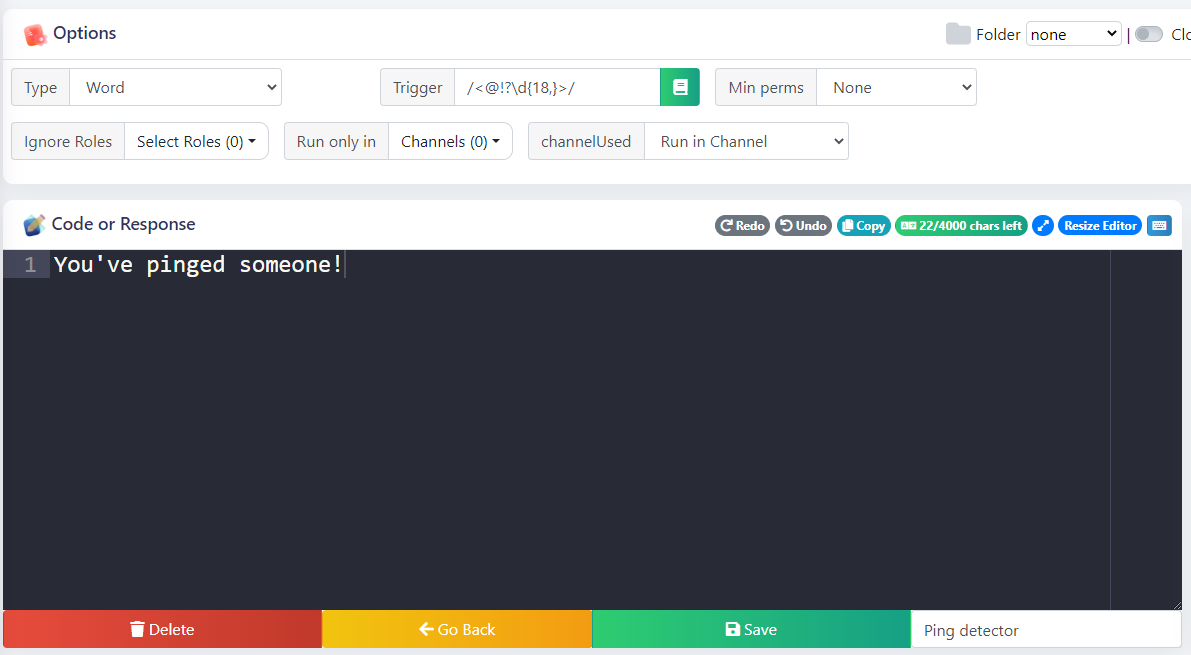This screenshot has width=1191, height=655.
Task: Click the keyboard shortcuts icon
Action: (x=1159, y=226)
